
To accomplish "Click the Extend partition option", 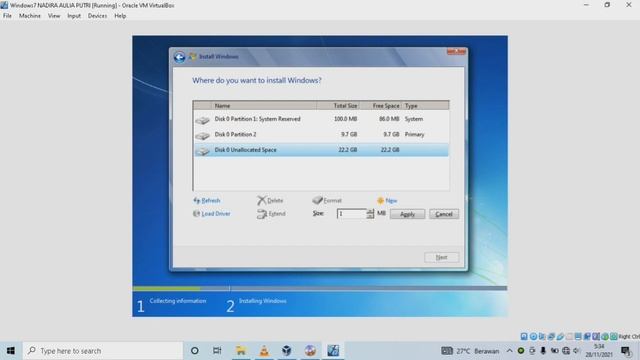I will (277, 214).
